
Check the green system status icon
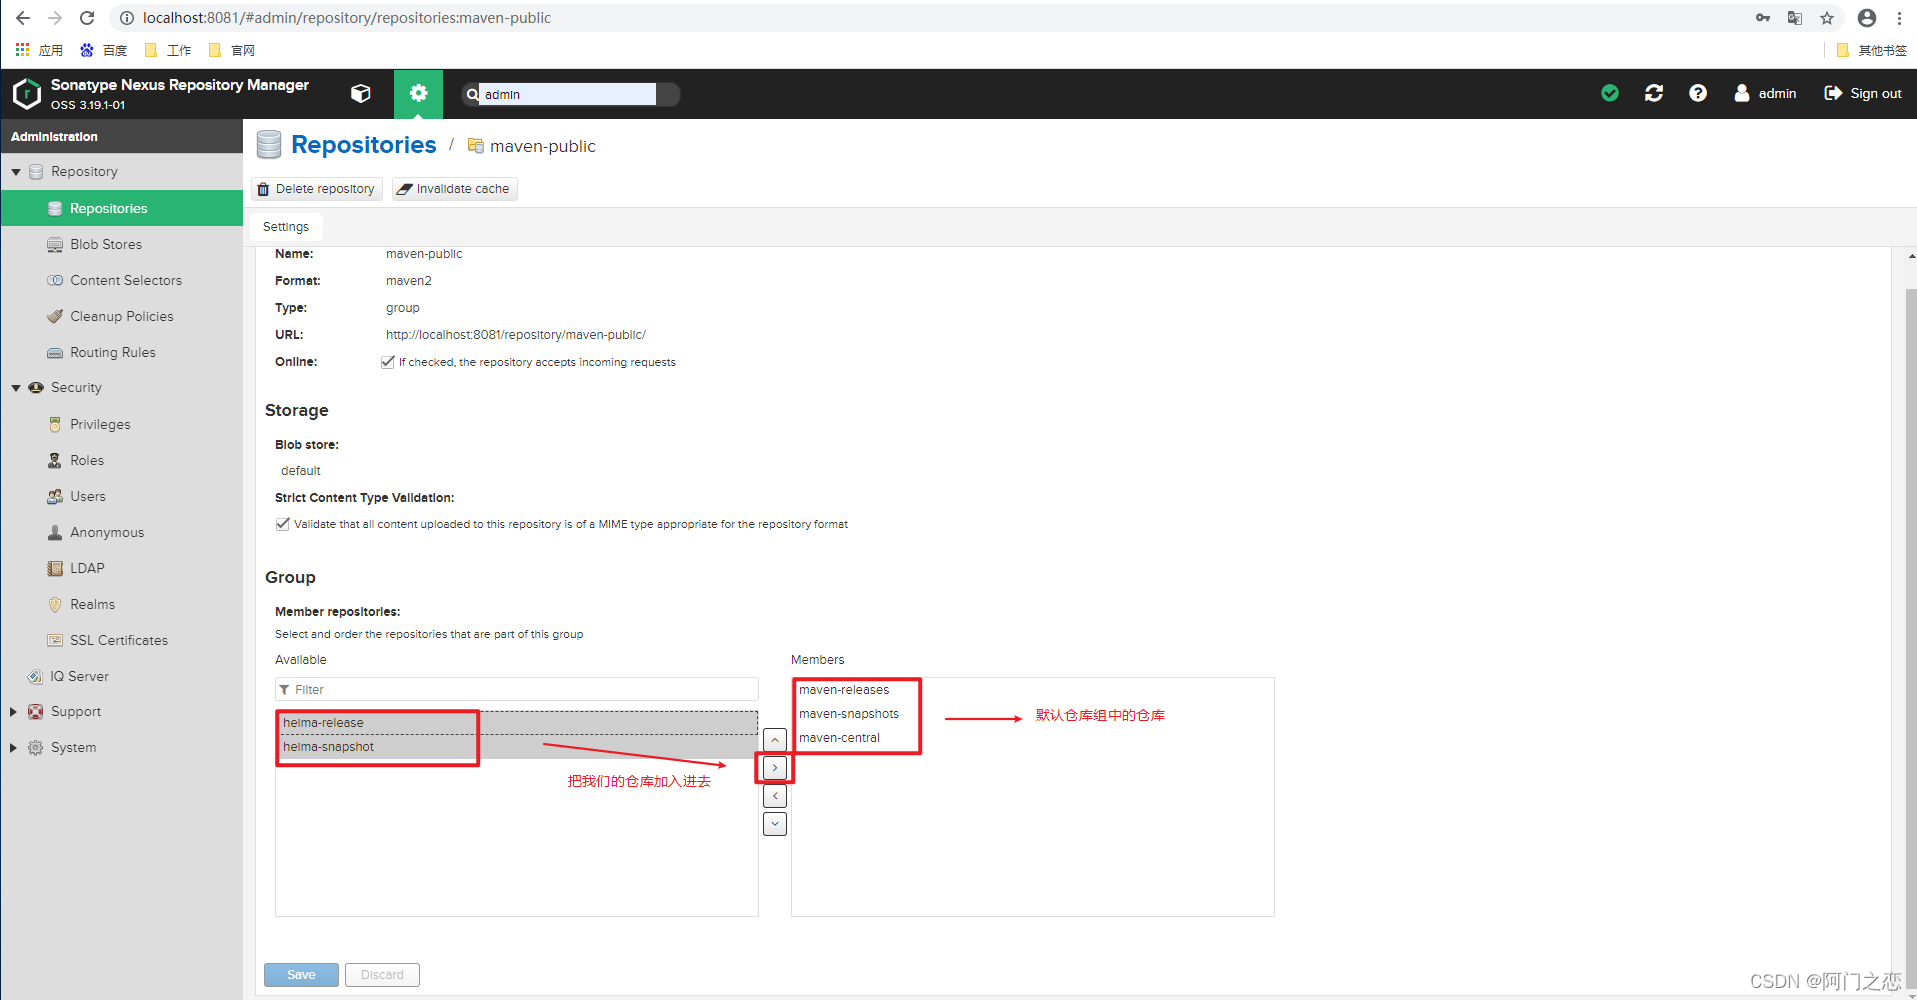click(1610, 93)
